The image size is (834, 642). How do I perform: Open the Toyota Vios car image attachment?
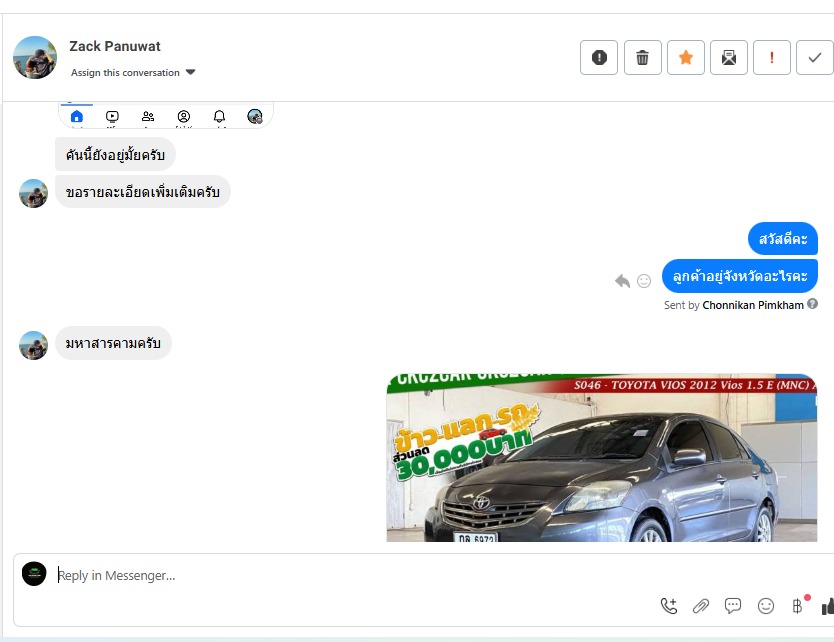tap(602, 458)
